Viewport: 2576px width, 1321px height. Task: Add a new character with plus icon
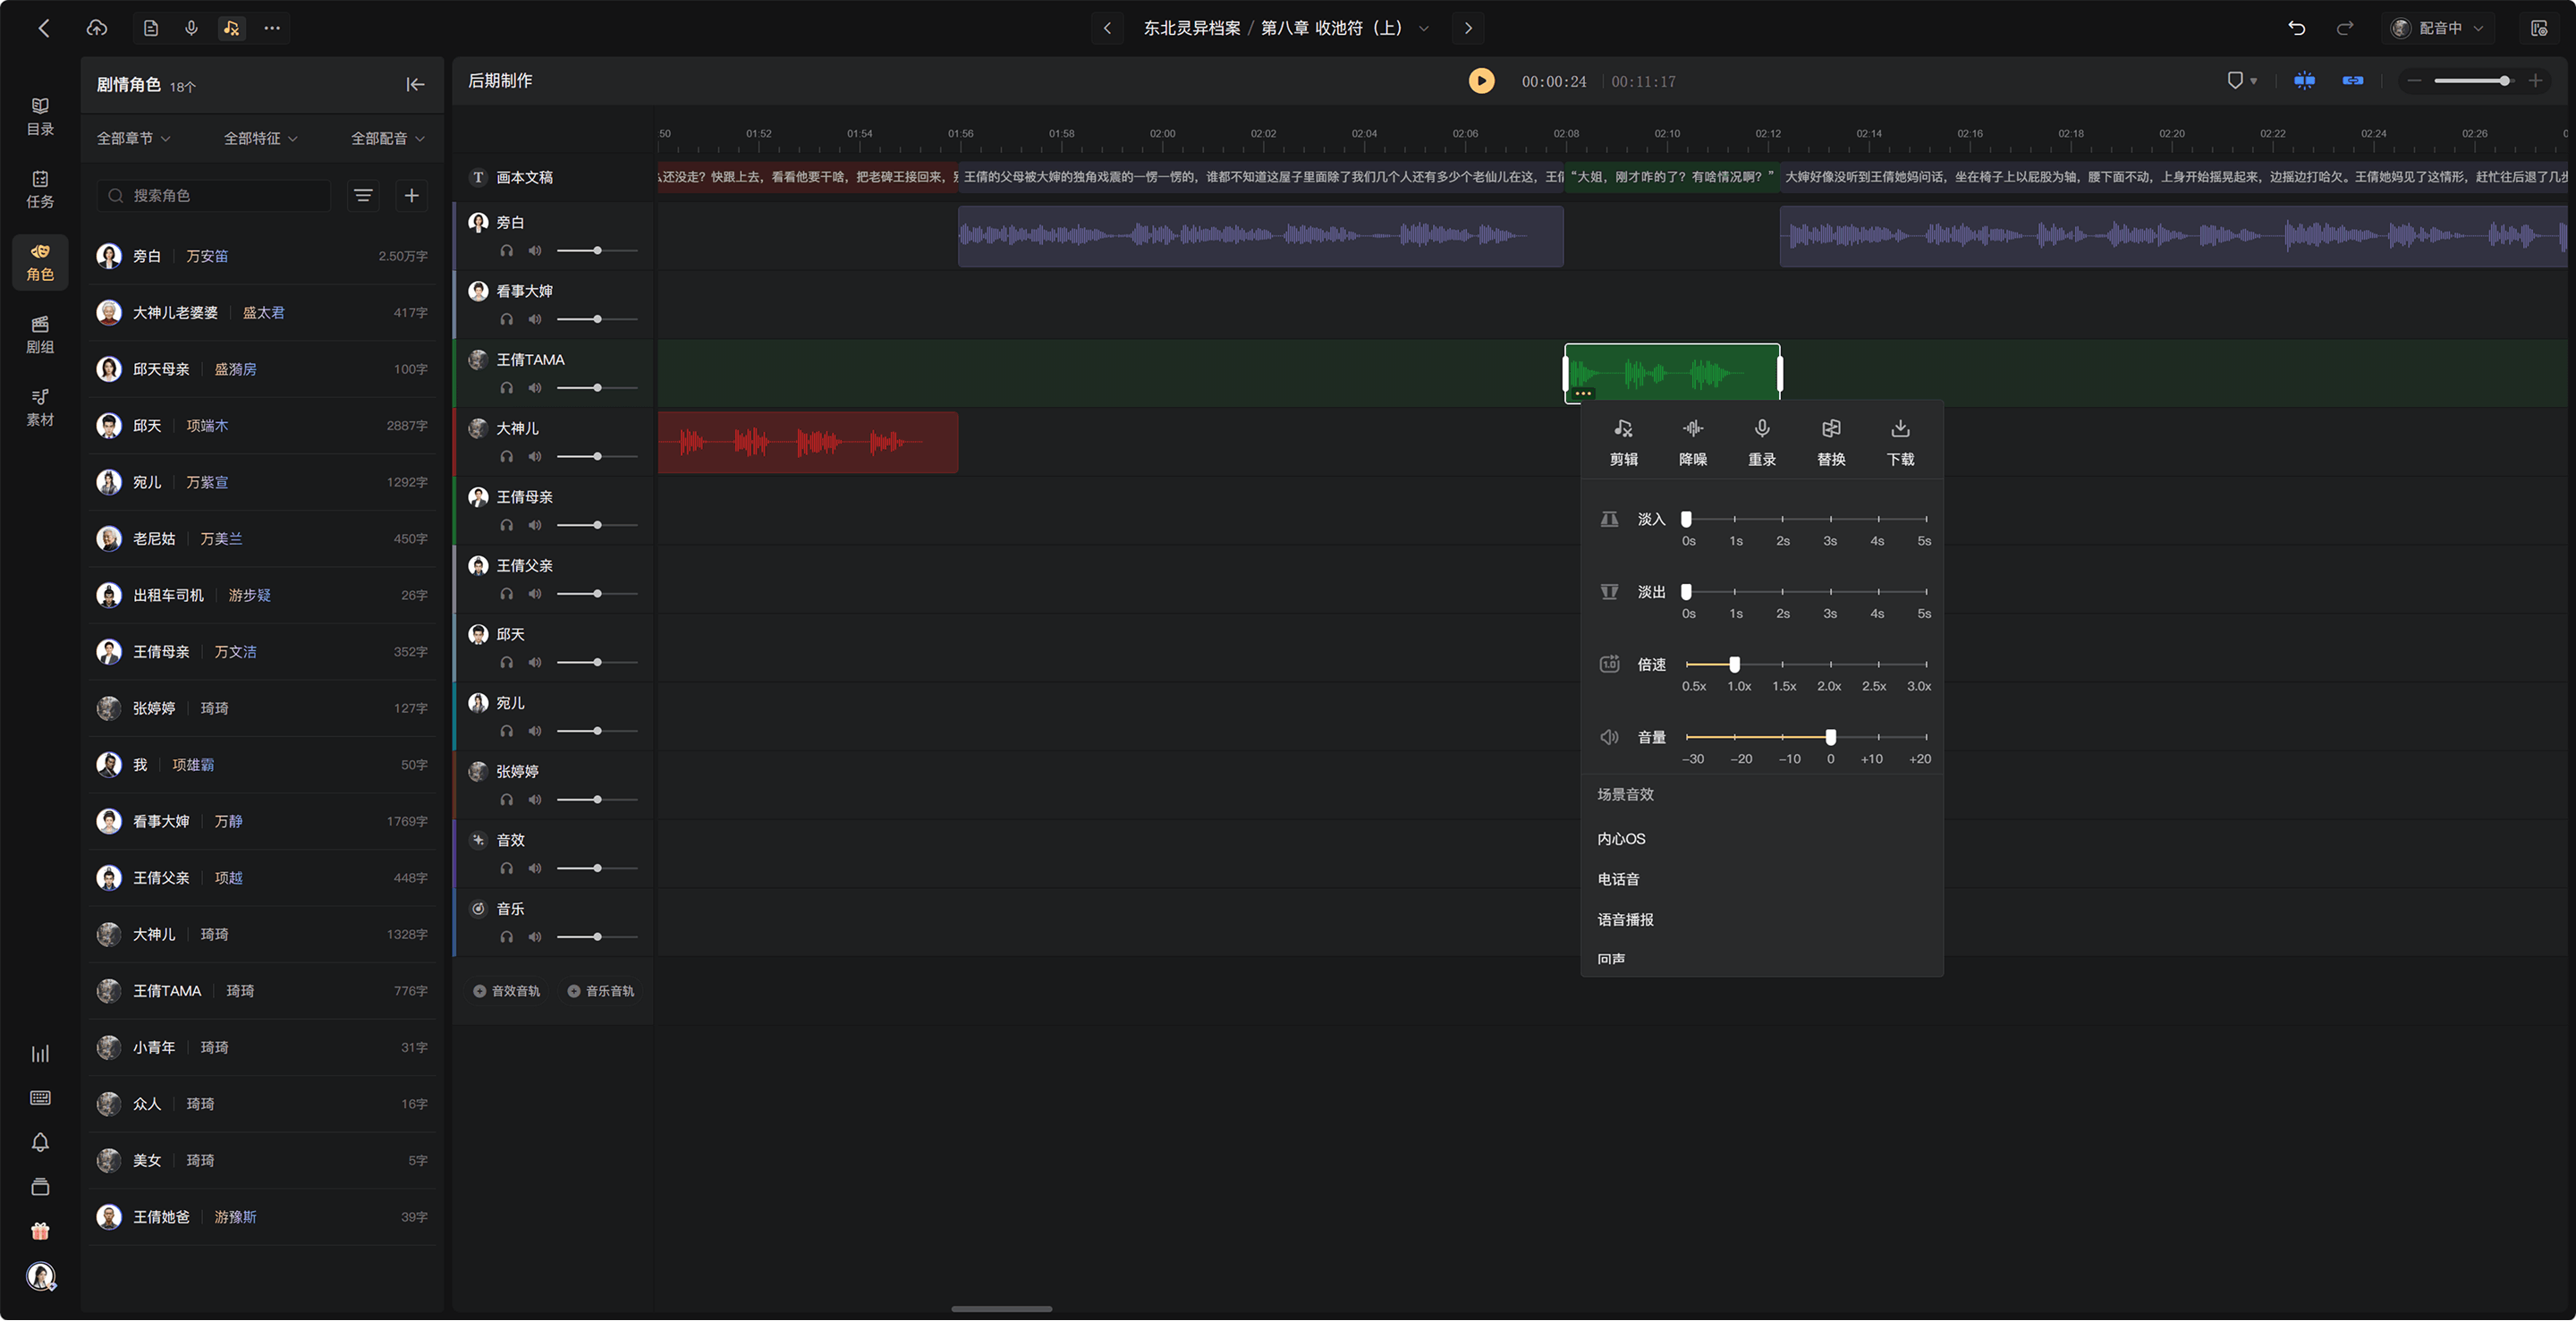tap(411, 195)
